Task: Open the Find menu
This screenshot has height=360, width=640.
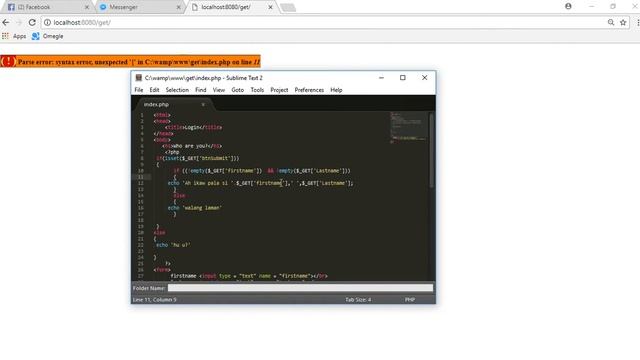Action: pyautogui.click(x=200, y=90)
